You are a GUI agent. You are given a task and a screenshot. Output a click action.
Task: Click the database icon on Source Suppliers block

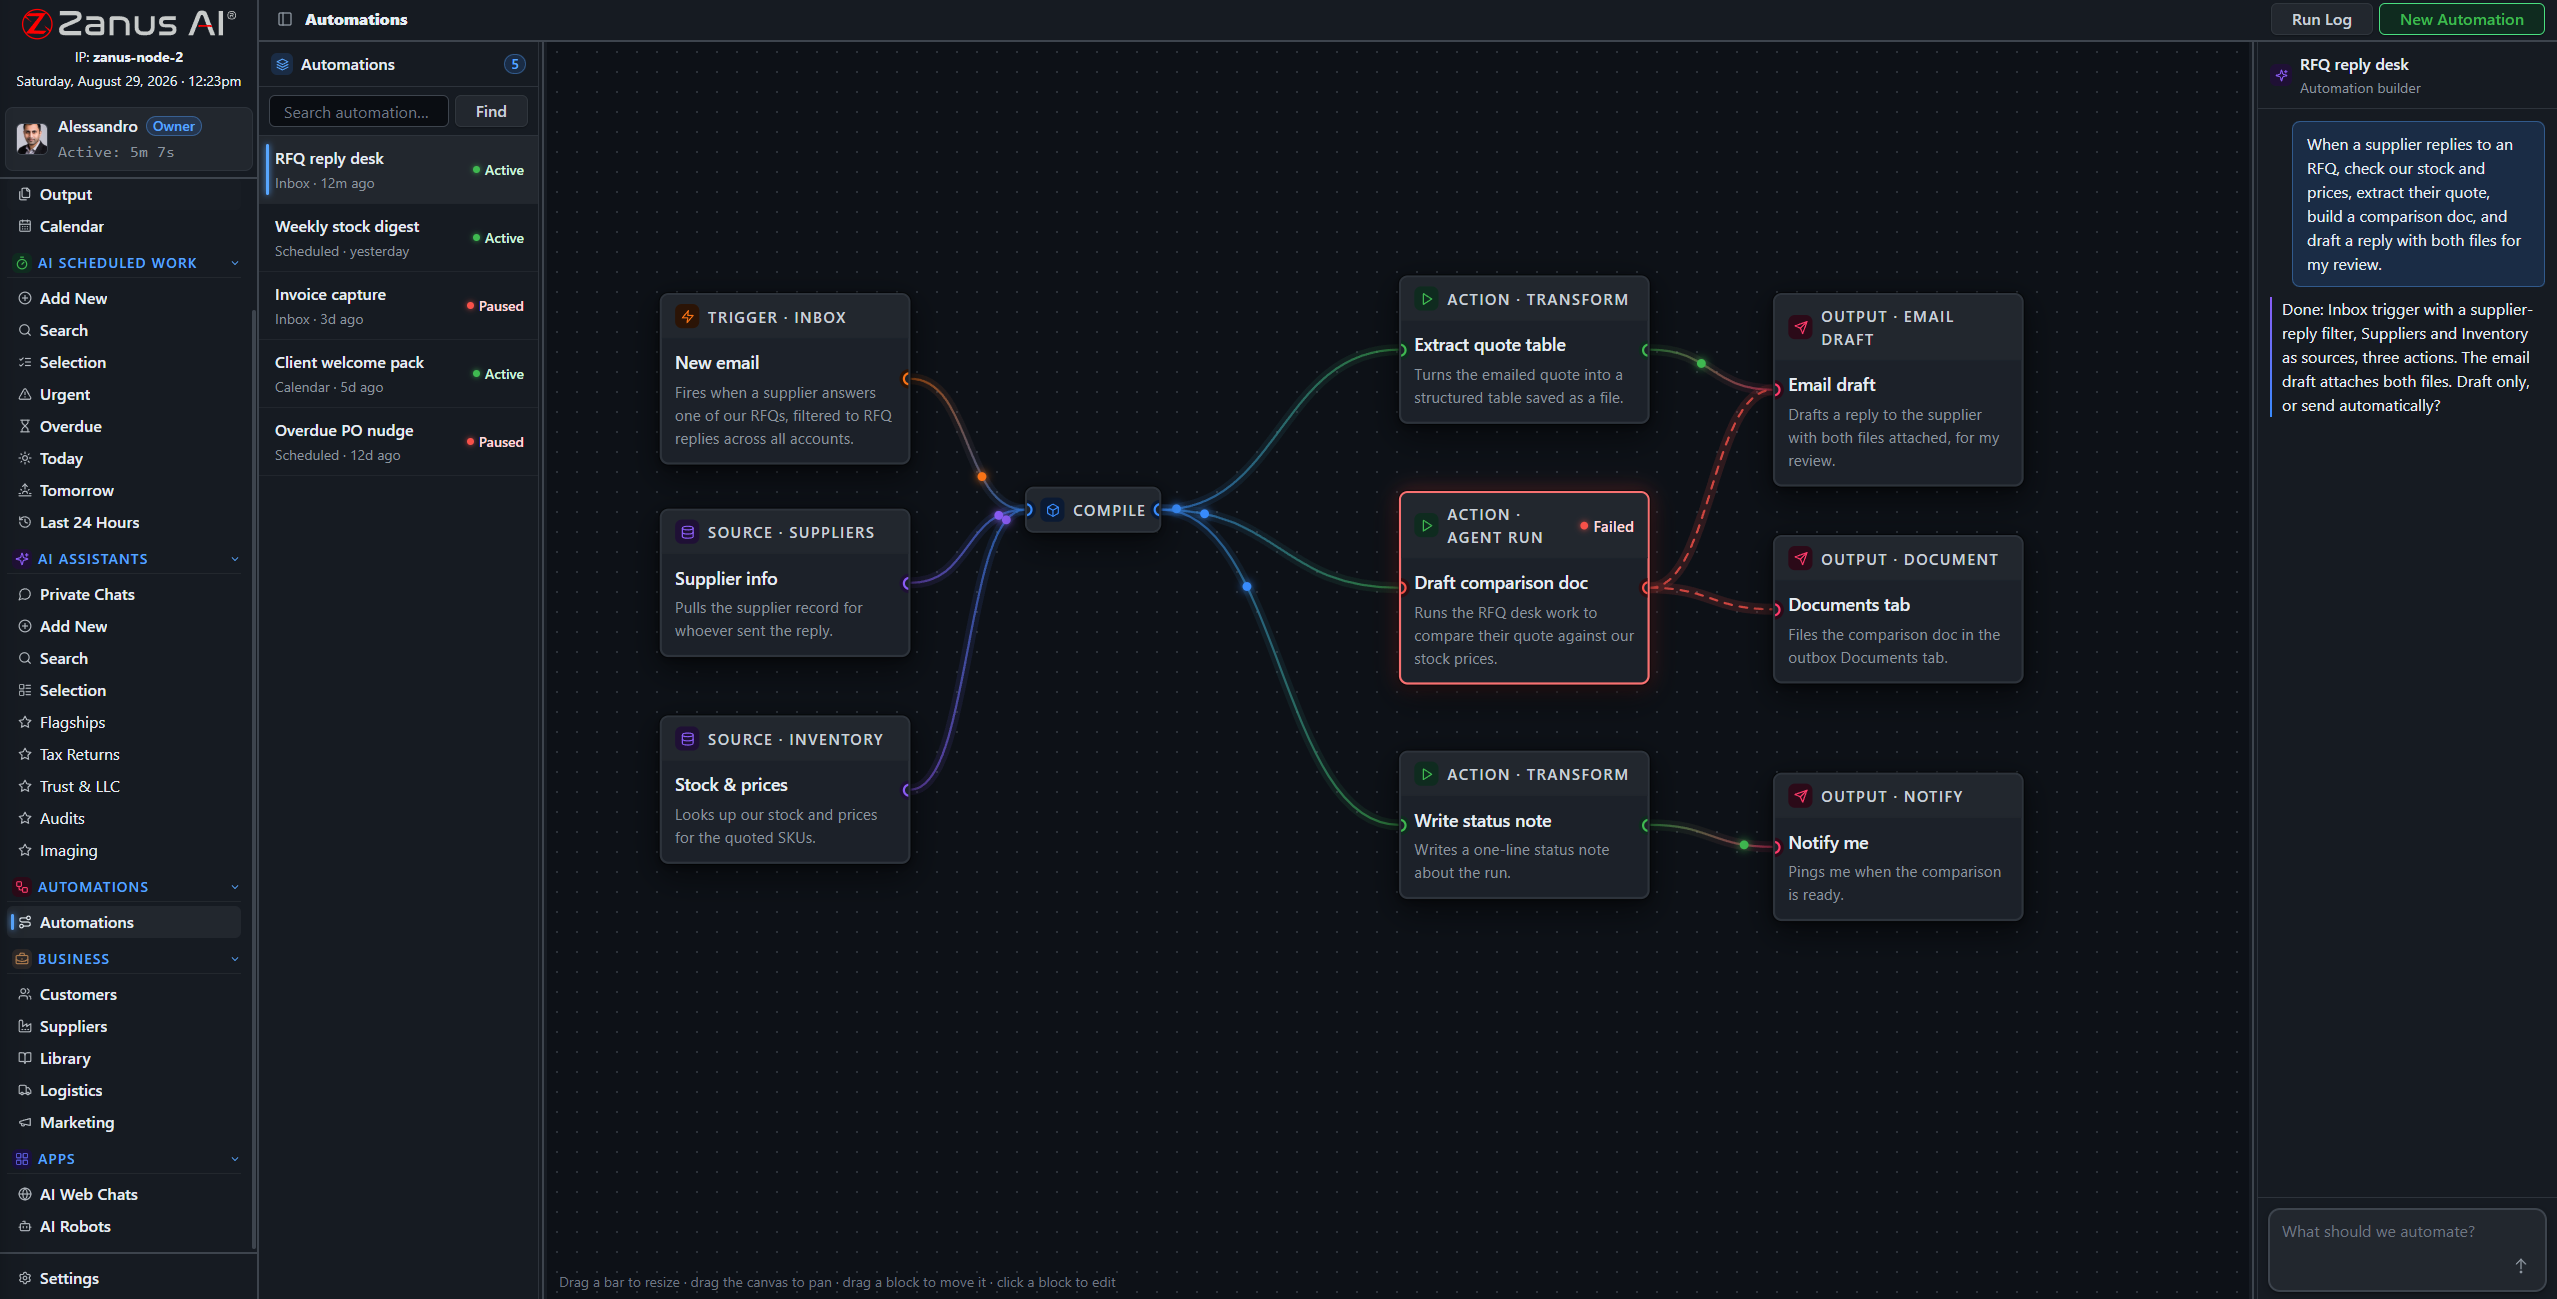pos(687,532)
